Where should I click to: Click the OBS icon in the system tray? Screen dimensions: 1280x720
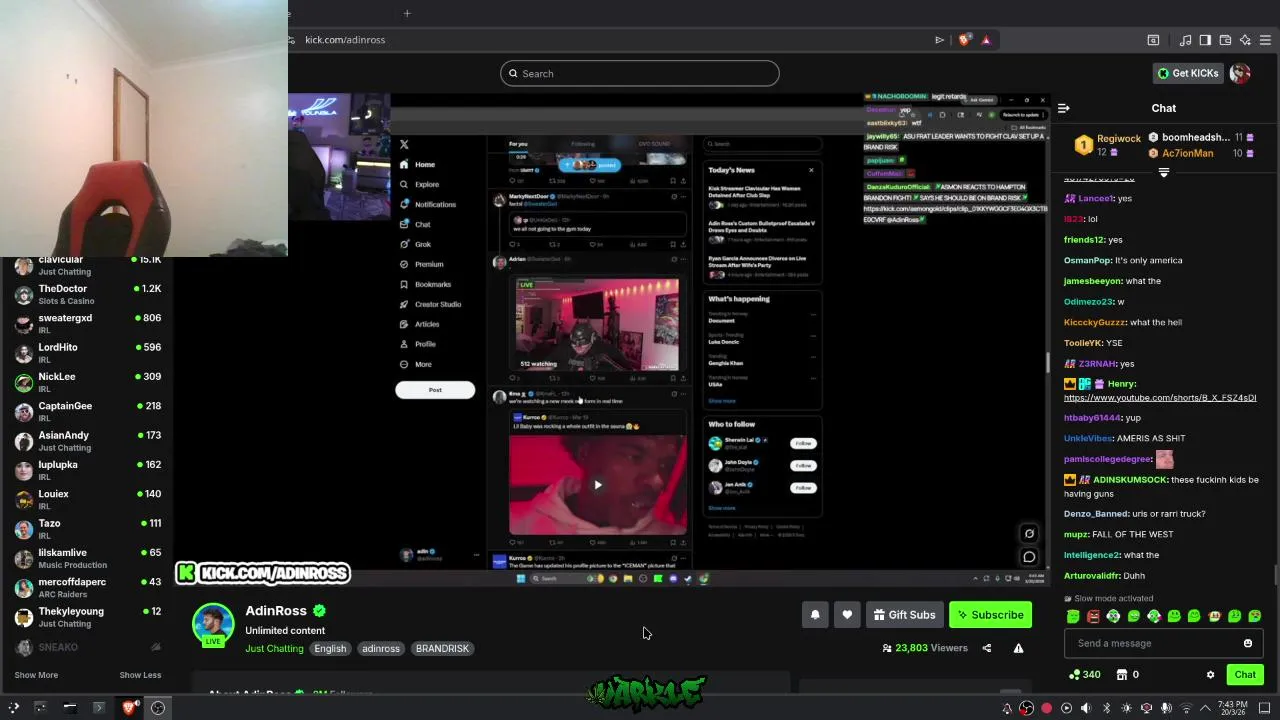pyautogui.click(x=1026, y=708)
